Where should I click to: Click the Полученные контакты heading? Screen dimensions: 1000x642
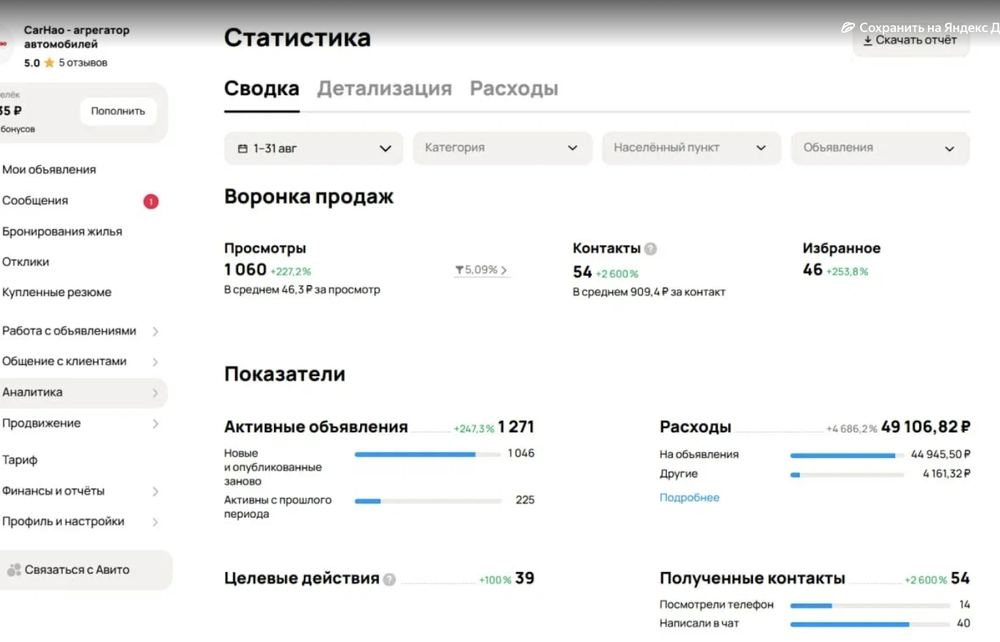[753, 578]
